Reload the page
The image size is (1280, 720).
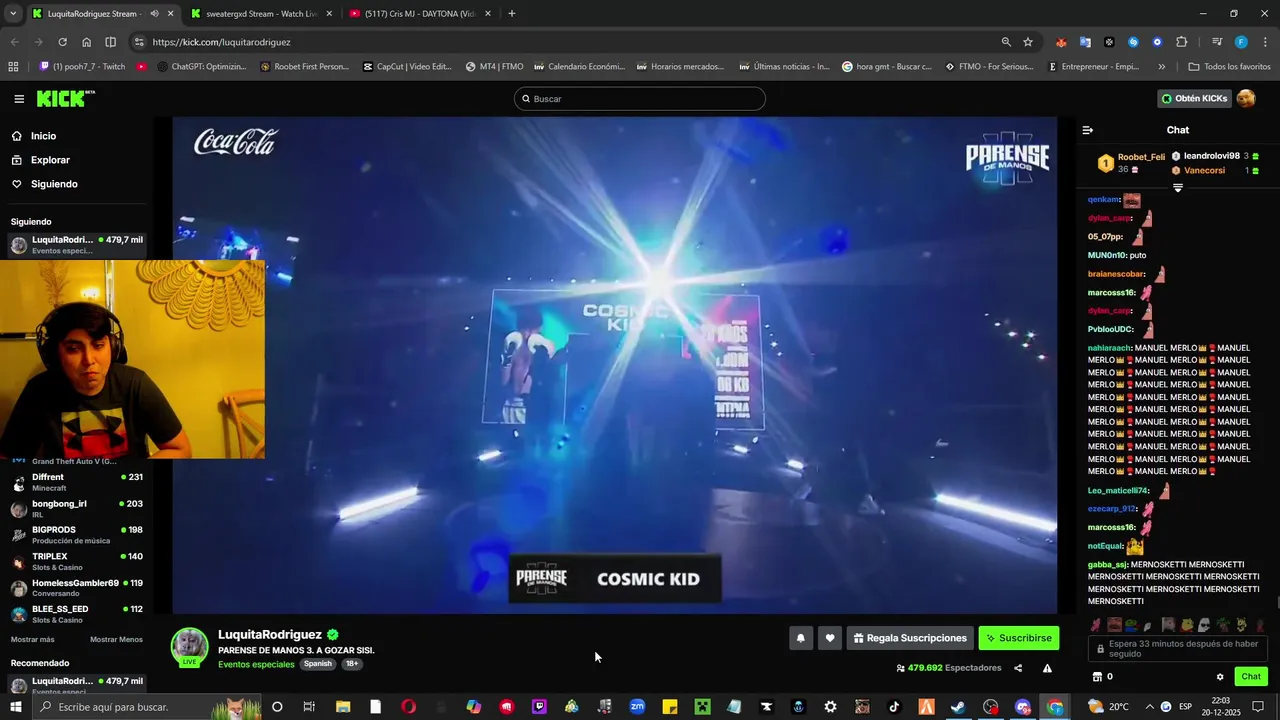[62, 42]
